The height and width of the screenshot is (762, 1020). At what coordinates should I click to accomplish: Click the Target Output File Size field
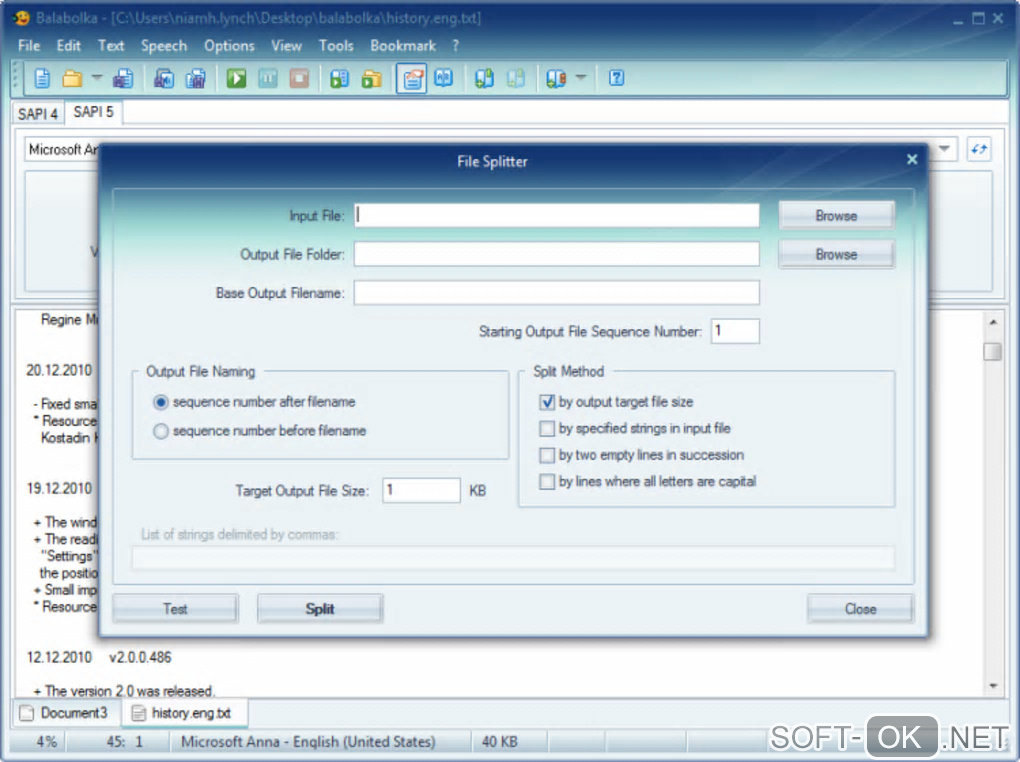(422, 490)
